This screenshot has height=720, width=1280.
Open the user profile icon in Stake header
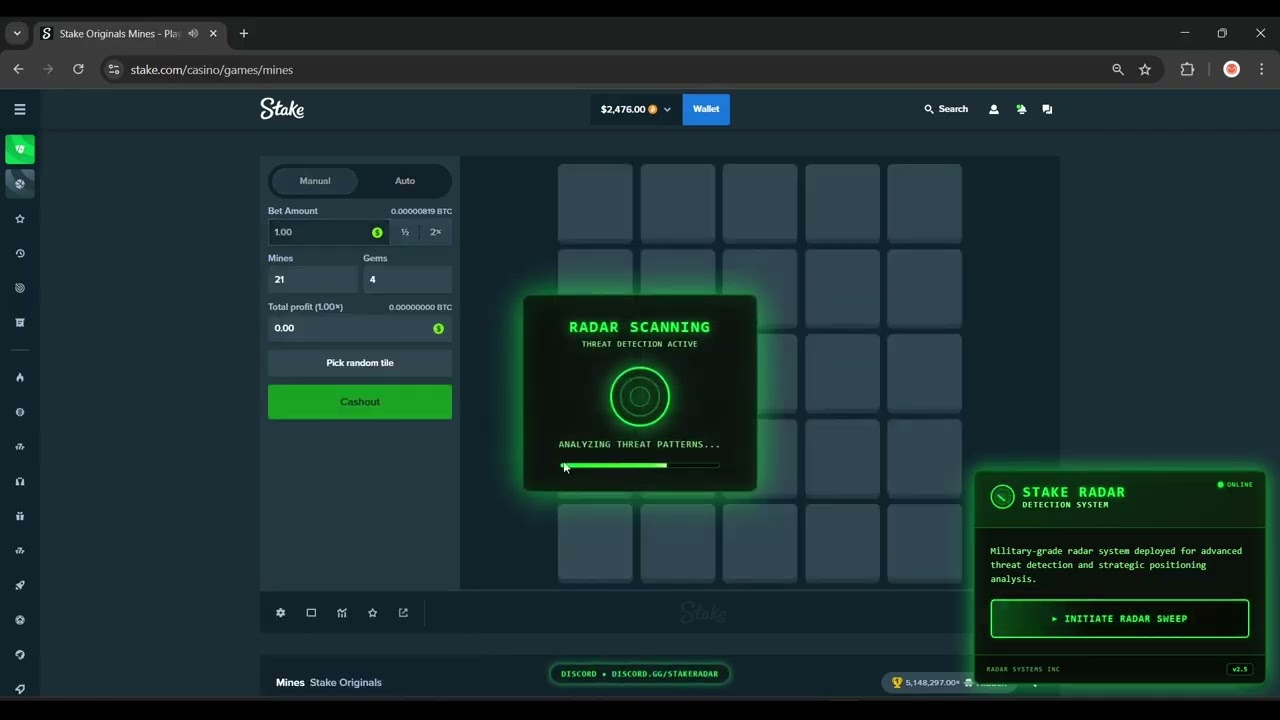coord(993,109)
